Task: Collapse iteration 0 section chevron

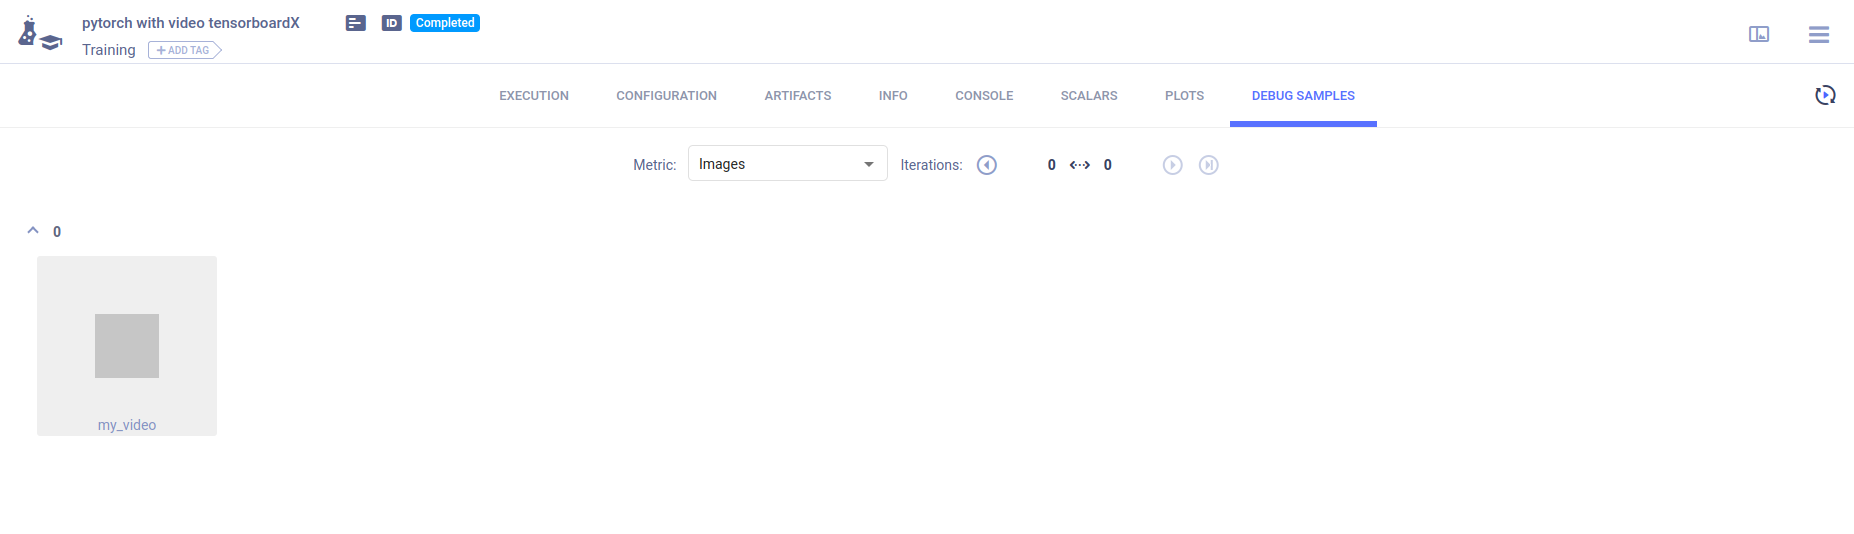Action: coord(33,231)
